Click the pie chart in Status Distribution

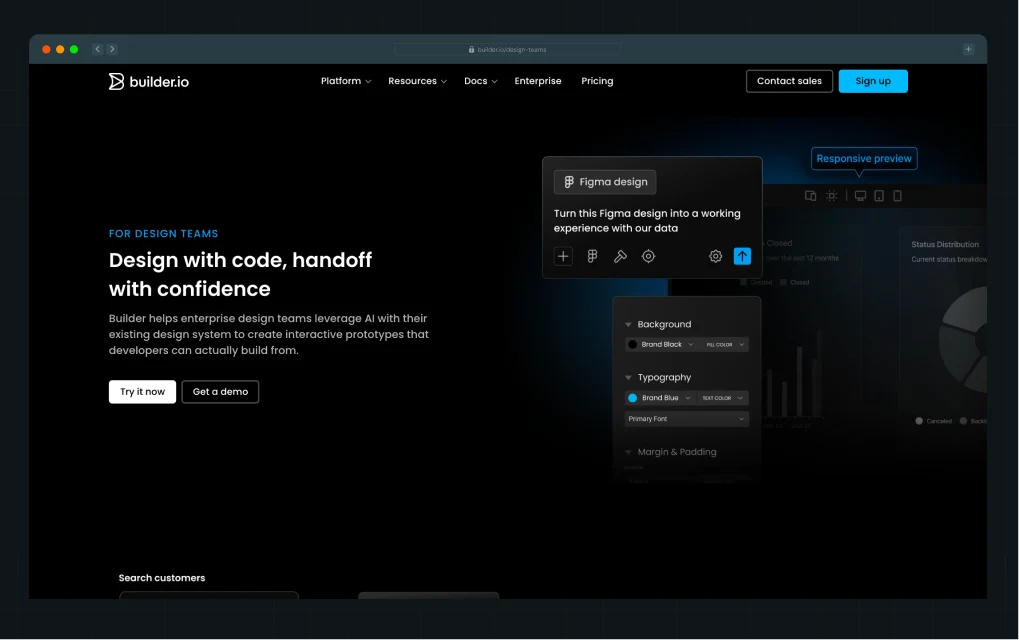(963, 338)
